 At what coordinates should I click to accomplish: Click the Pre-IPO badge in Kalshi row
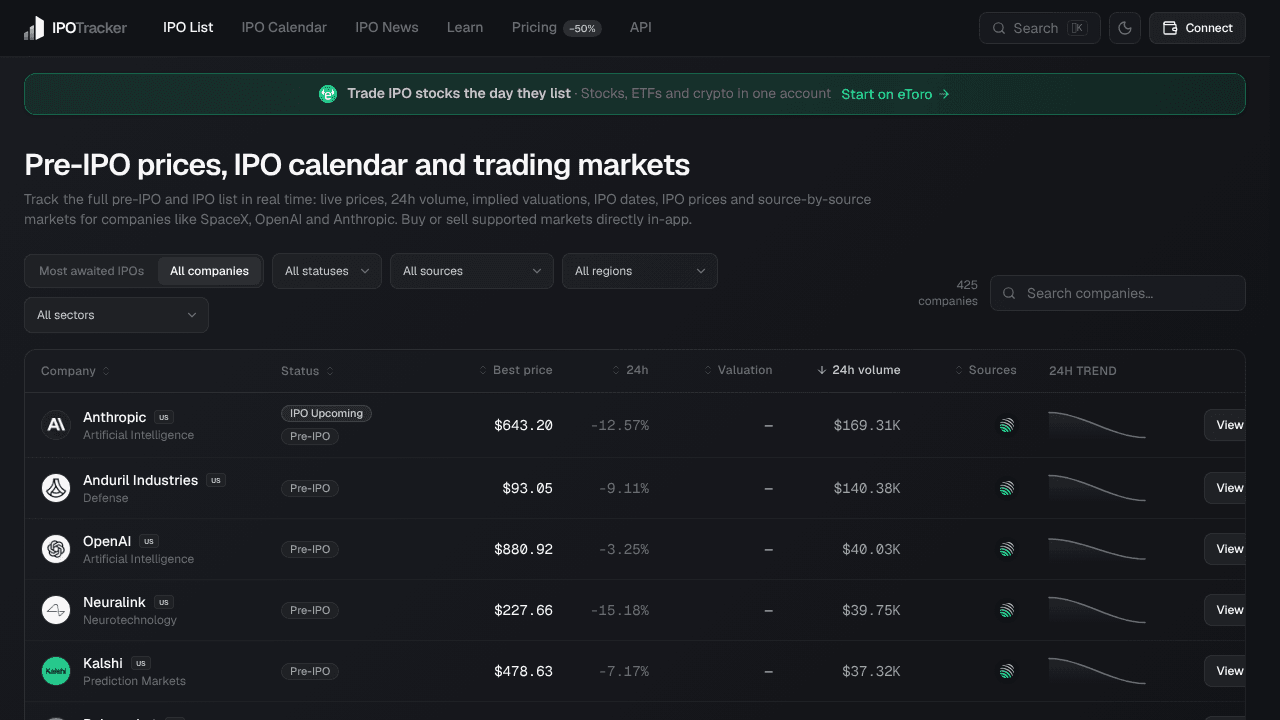(310, 671)
